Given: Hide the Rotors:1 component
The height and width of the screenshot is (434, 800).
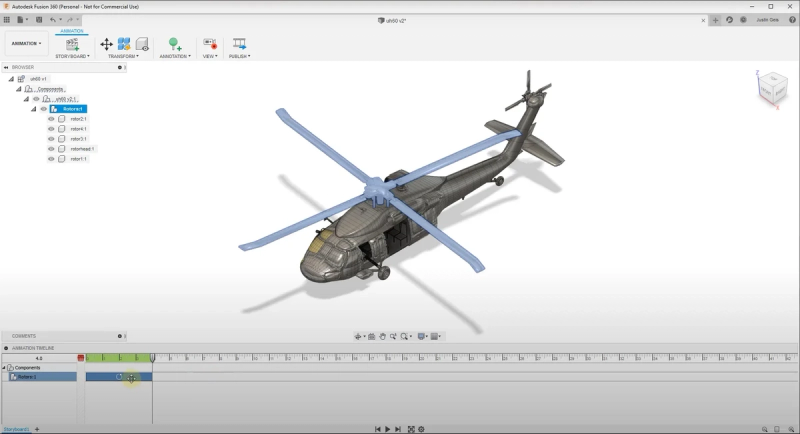Looking at the screenshot, I should 44,109.
